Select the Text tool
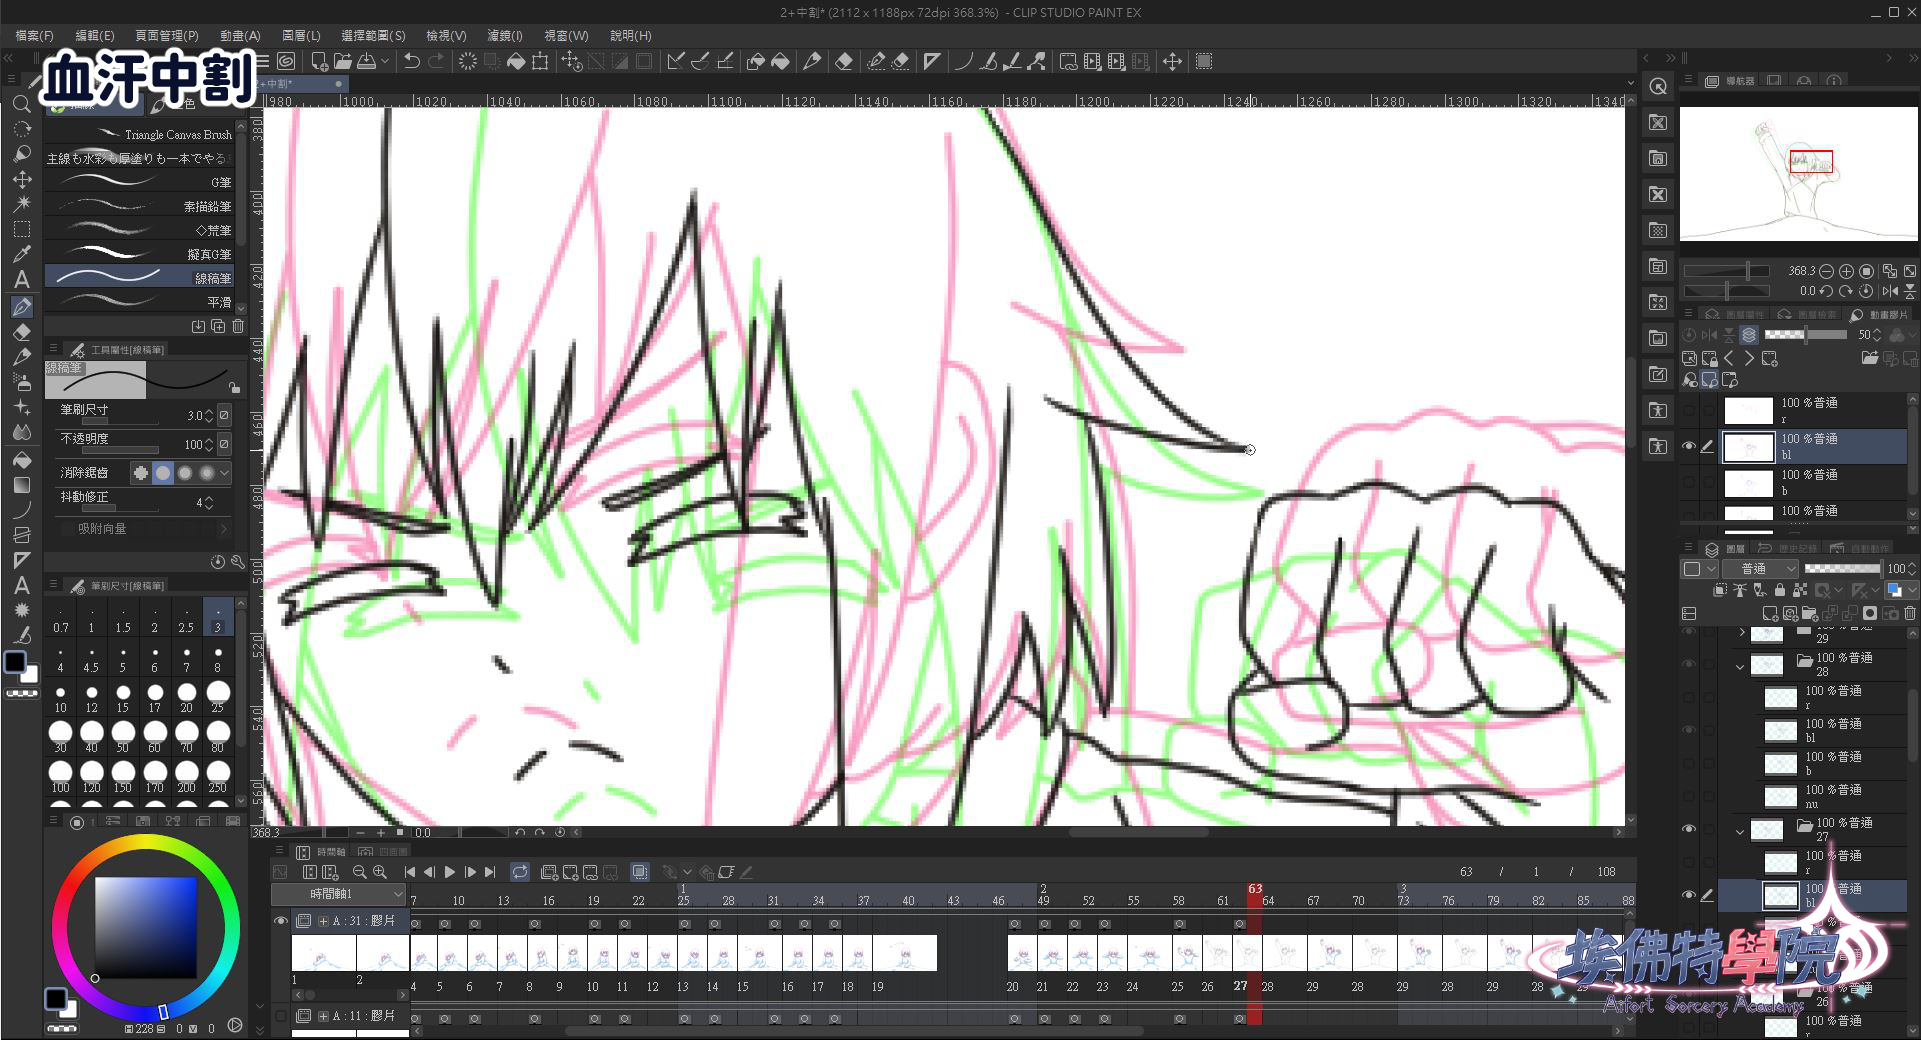1921x1040 pixels. coord(22,280)
